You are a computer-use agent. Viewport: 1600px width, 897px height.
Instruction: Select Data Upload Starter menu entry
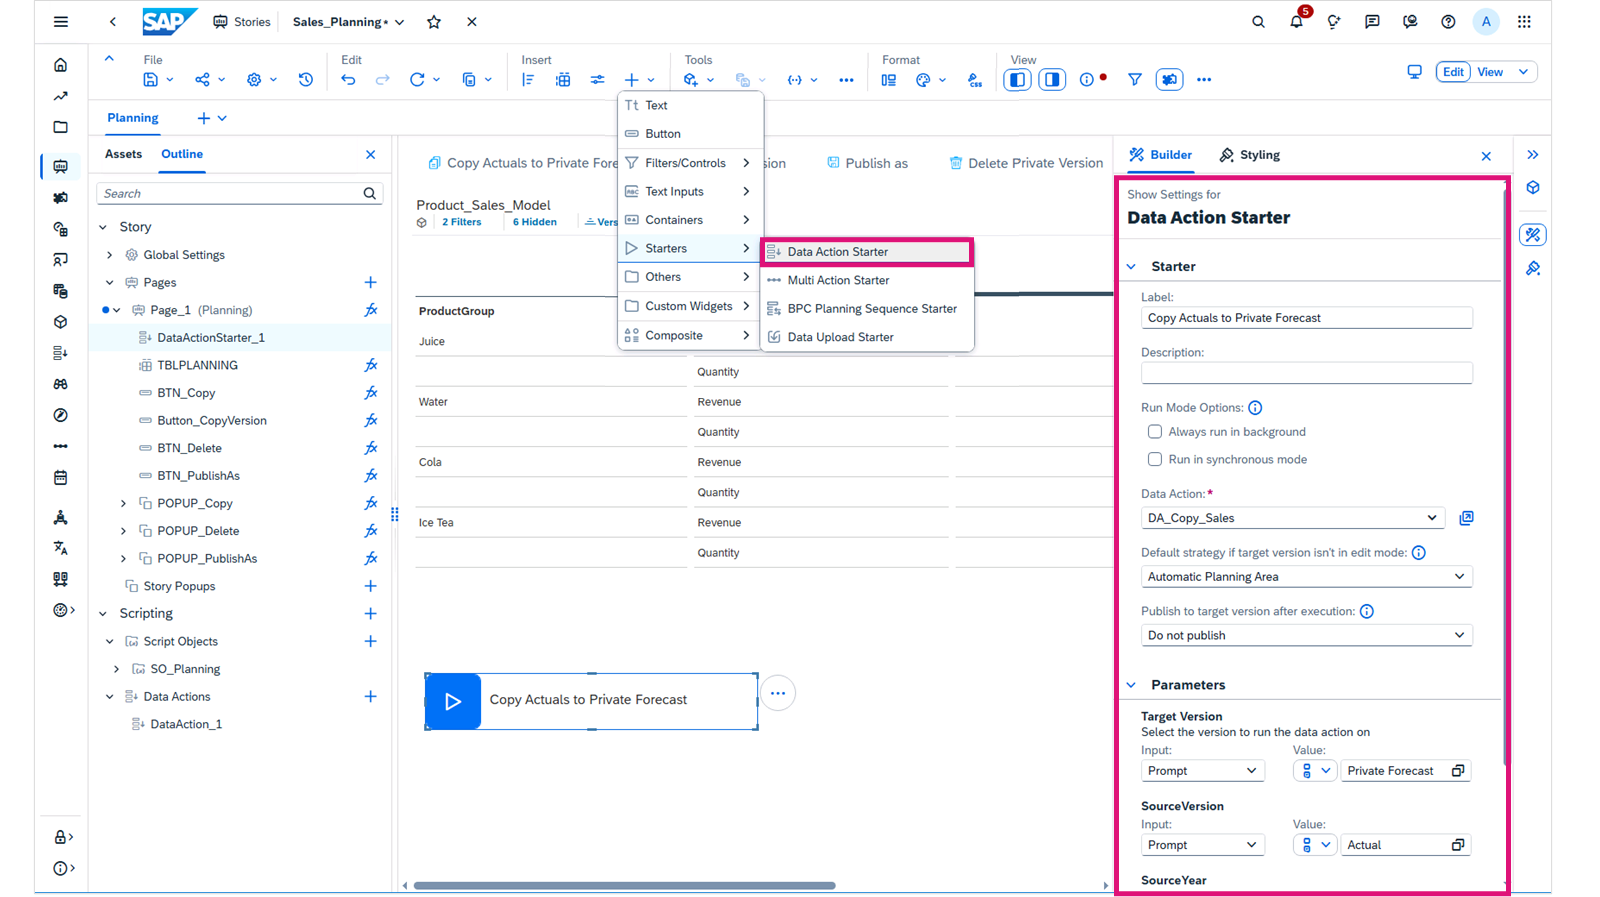[866, 337]
